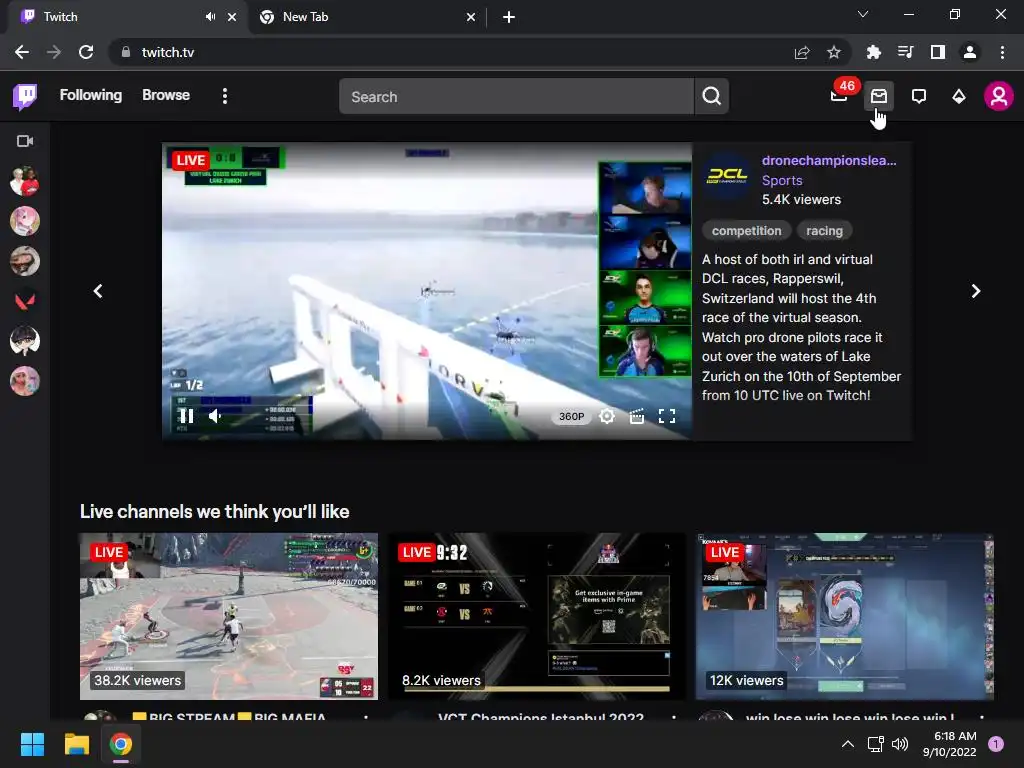The width and height of the screenshot is (1024, 768).
Task: Open Chrome profile icon
Action: (x=970, y=52)
